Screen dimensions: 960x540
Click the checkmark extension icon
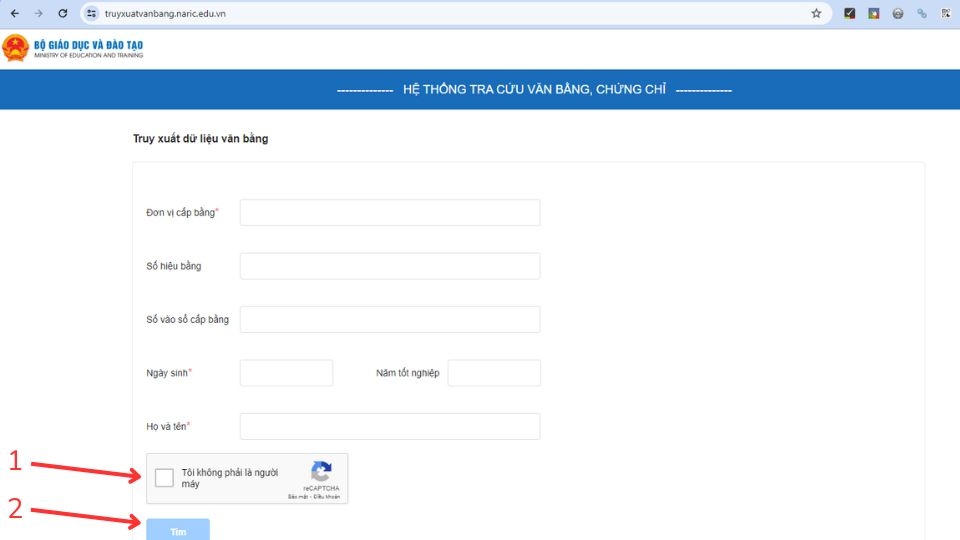(x=849, y=13)
